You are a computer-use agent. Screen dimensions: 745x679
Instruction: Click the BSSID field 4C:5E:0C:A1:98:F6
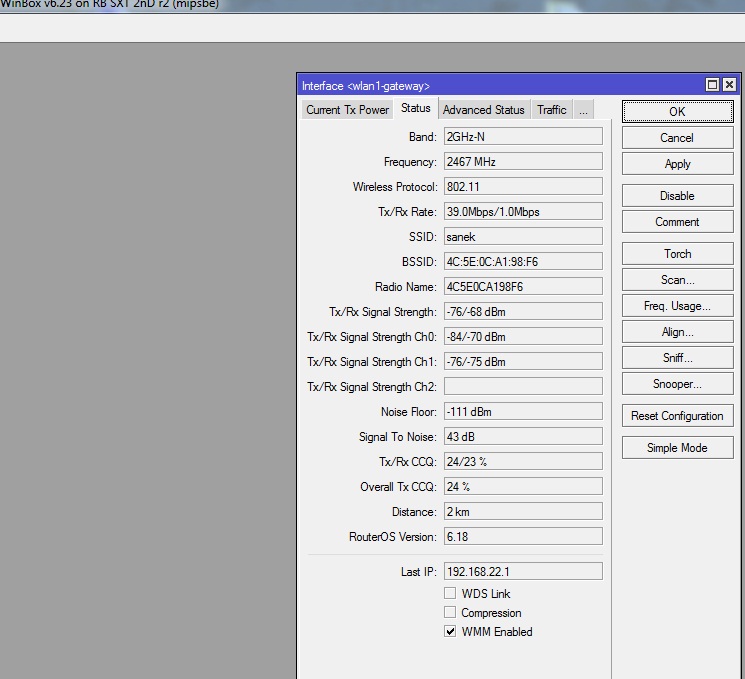(x=523, y=261)
